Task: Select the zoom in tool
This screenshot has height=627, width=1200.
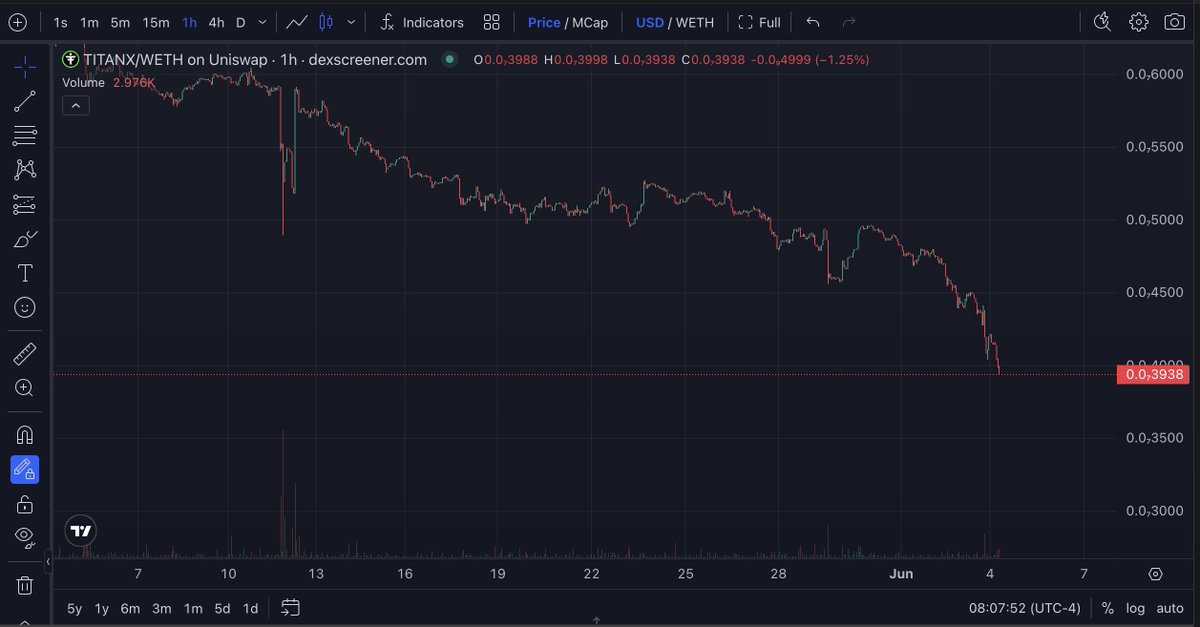Action: pos(25,388)
